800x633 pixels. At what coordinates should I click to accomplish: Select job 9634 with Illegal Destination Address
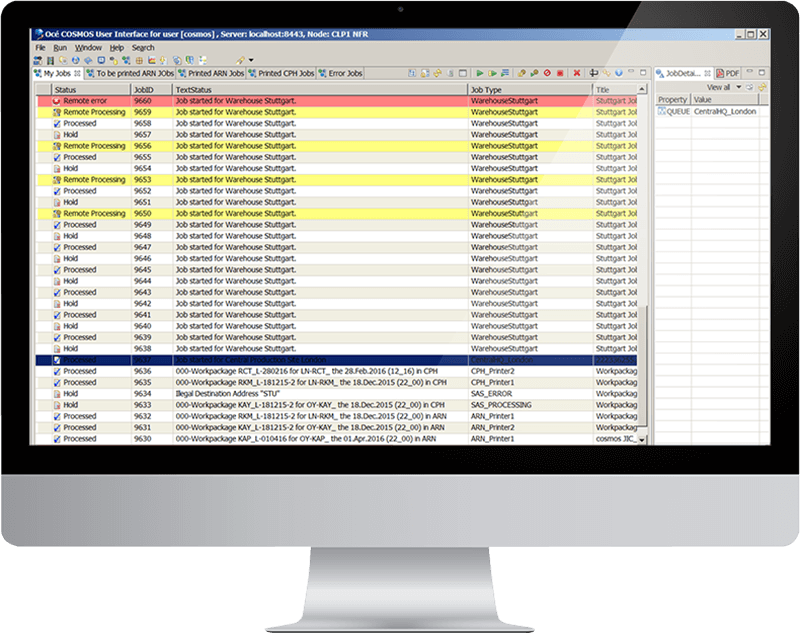(x=300, y=393)
